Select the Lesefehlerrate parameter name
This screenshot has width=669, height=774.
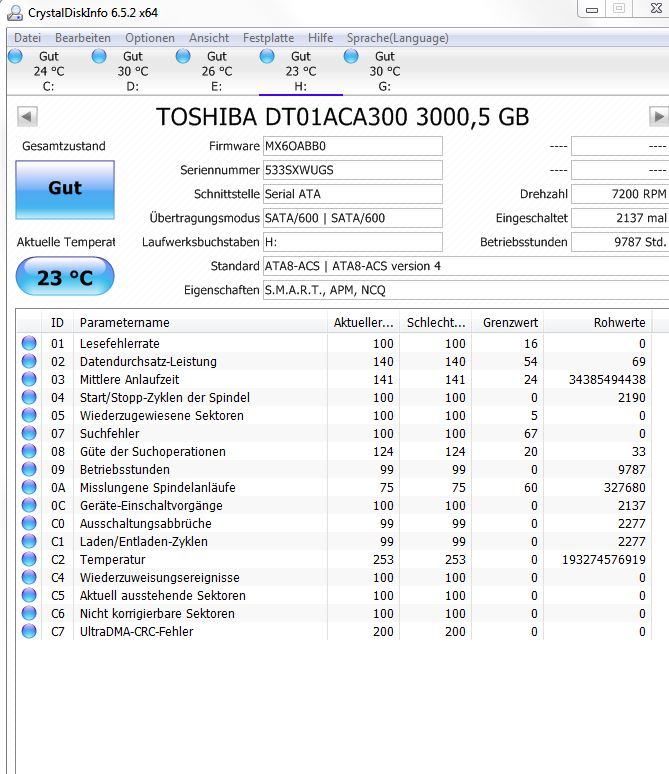coord(119,344)
